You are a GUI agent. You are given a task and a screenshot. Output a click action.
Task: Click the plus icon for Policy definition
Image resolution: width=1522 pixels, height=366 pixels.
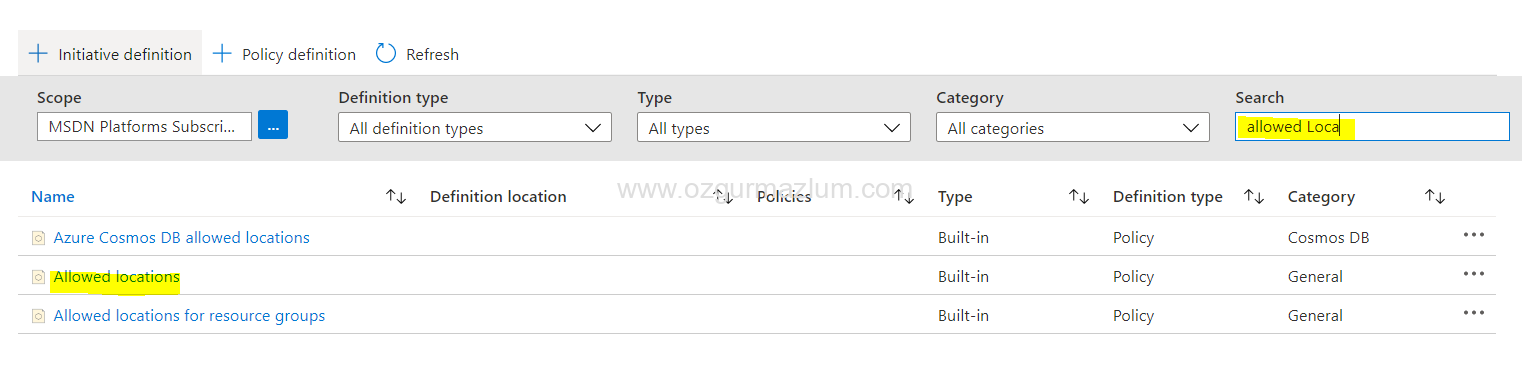(222, 54)
